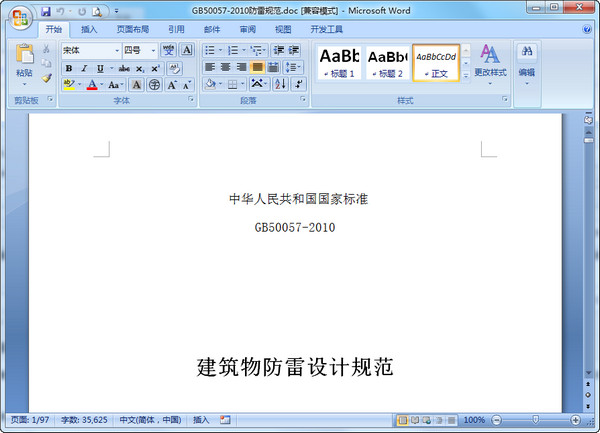
Task: Click the Paste clipboard icon
Action: [x=24, y=54]
